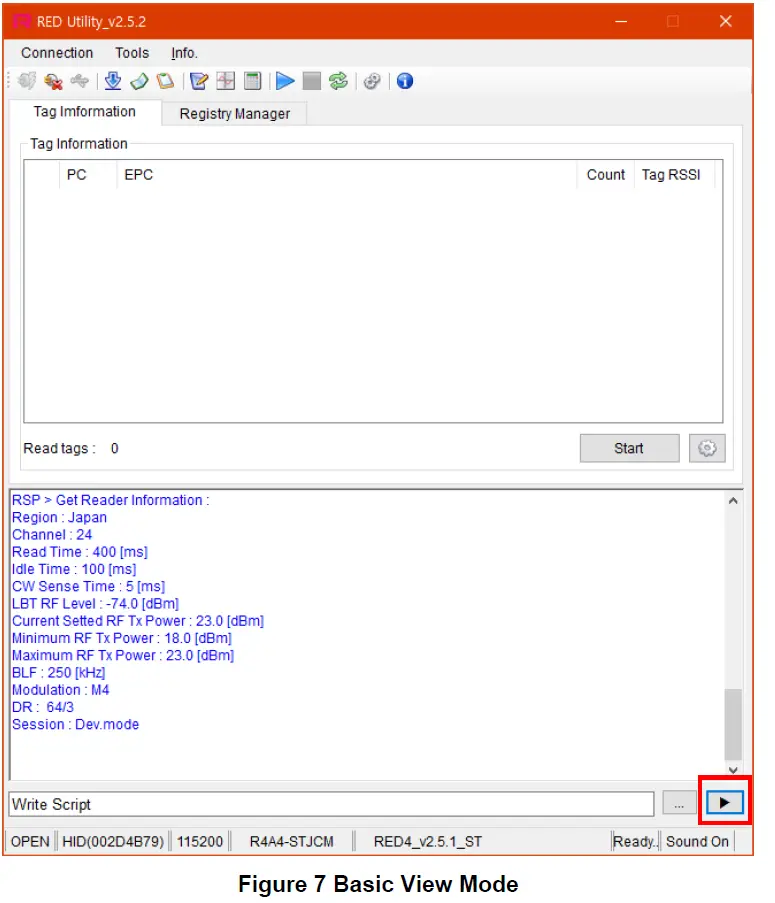Click the clipboard toolbar icon

pos(166,81)
